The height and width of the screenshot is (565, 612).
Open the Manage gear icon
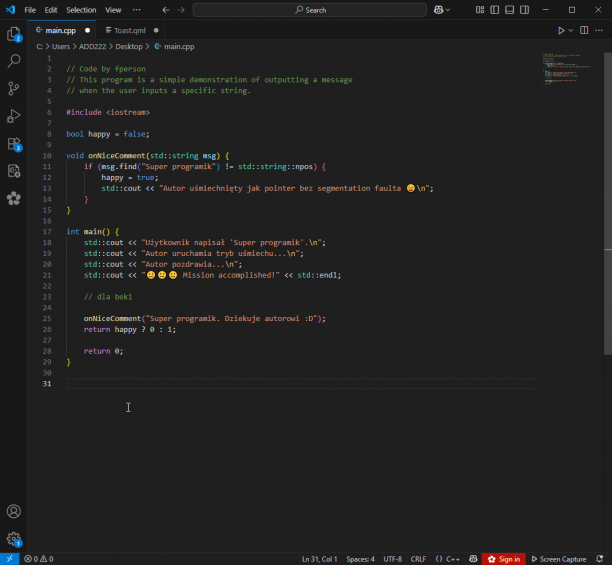14,539
